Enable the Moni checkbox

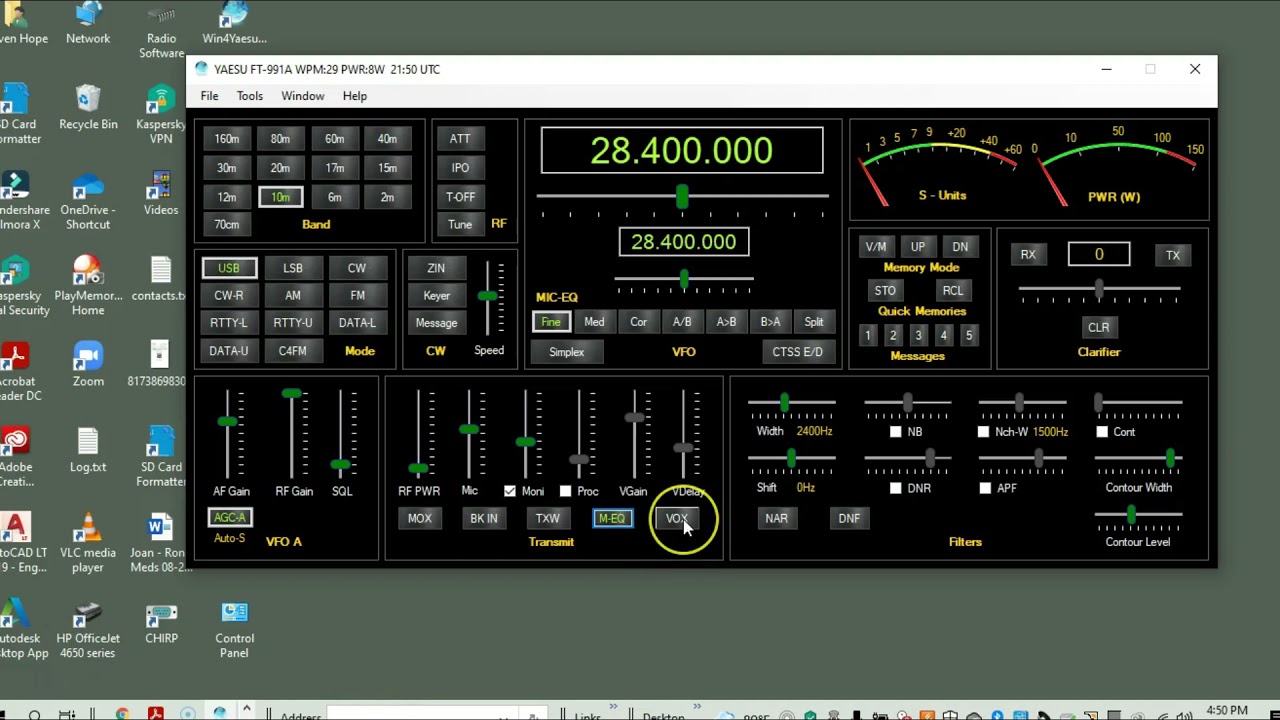point(510,491)
